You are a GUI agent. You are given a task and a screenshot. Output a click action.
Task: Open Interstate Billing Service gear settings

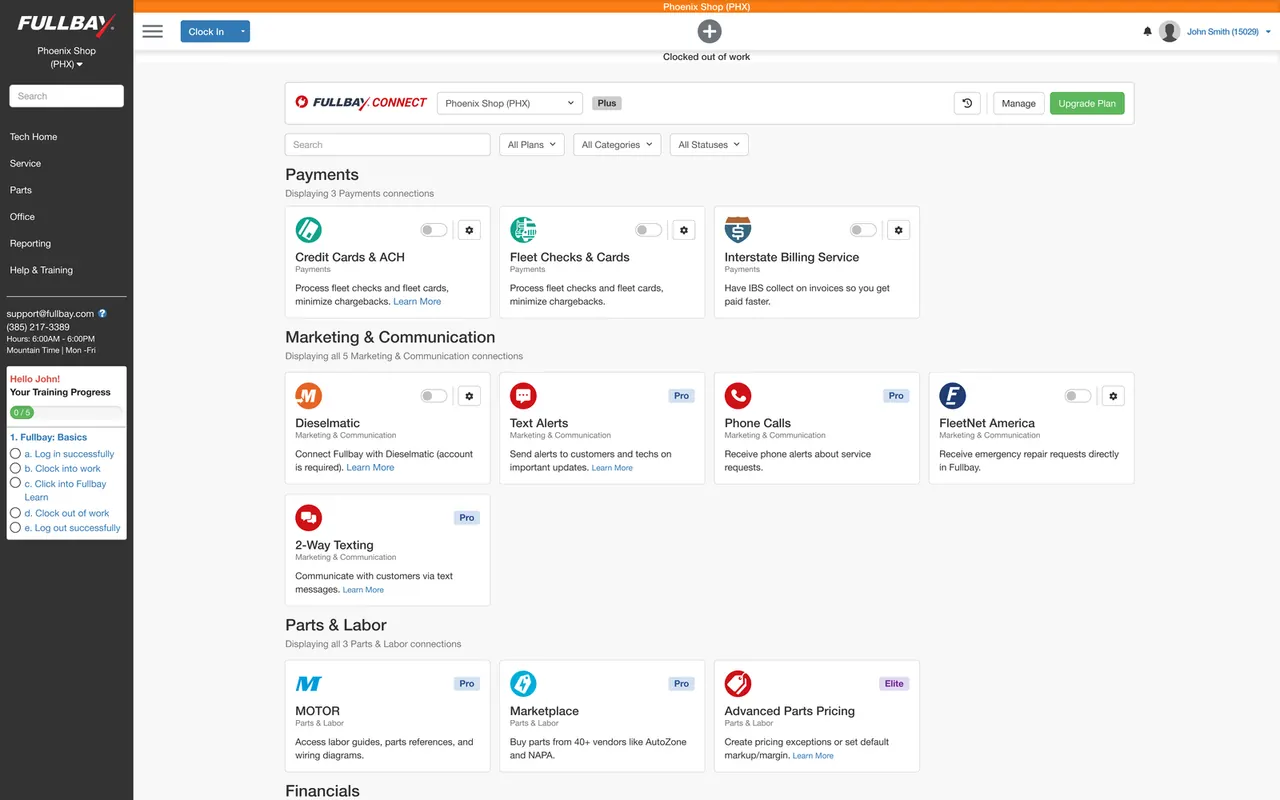899,230
